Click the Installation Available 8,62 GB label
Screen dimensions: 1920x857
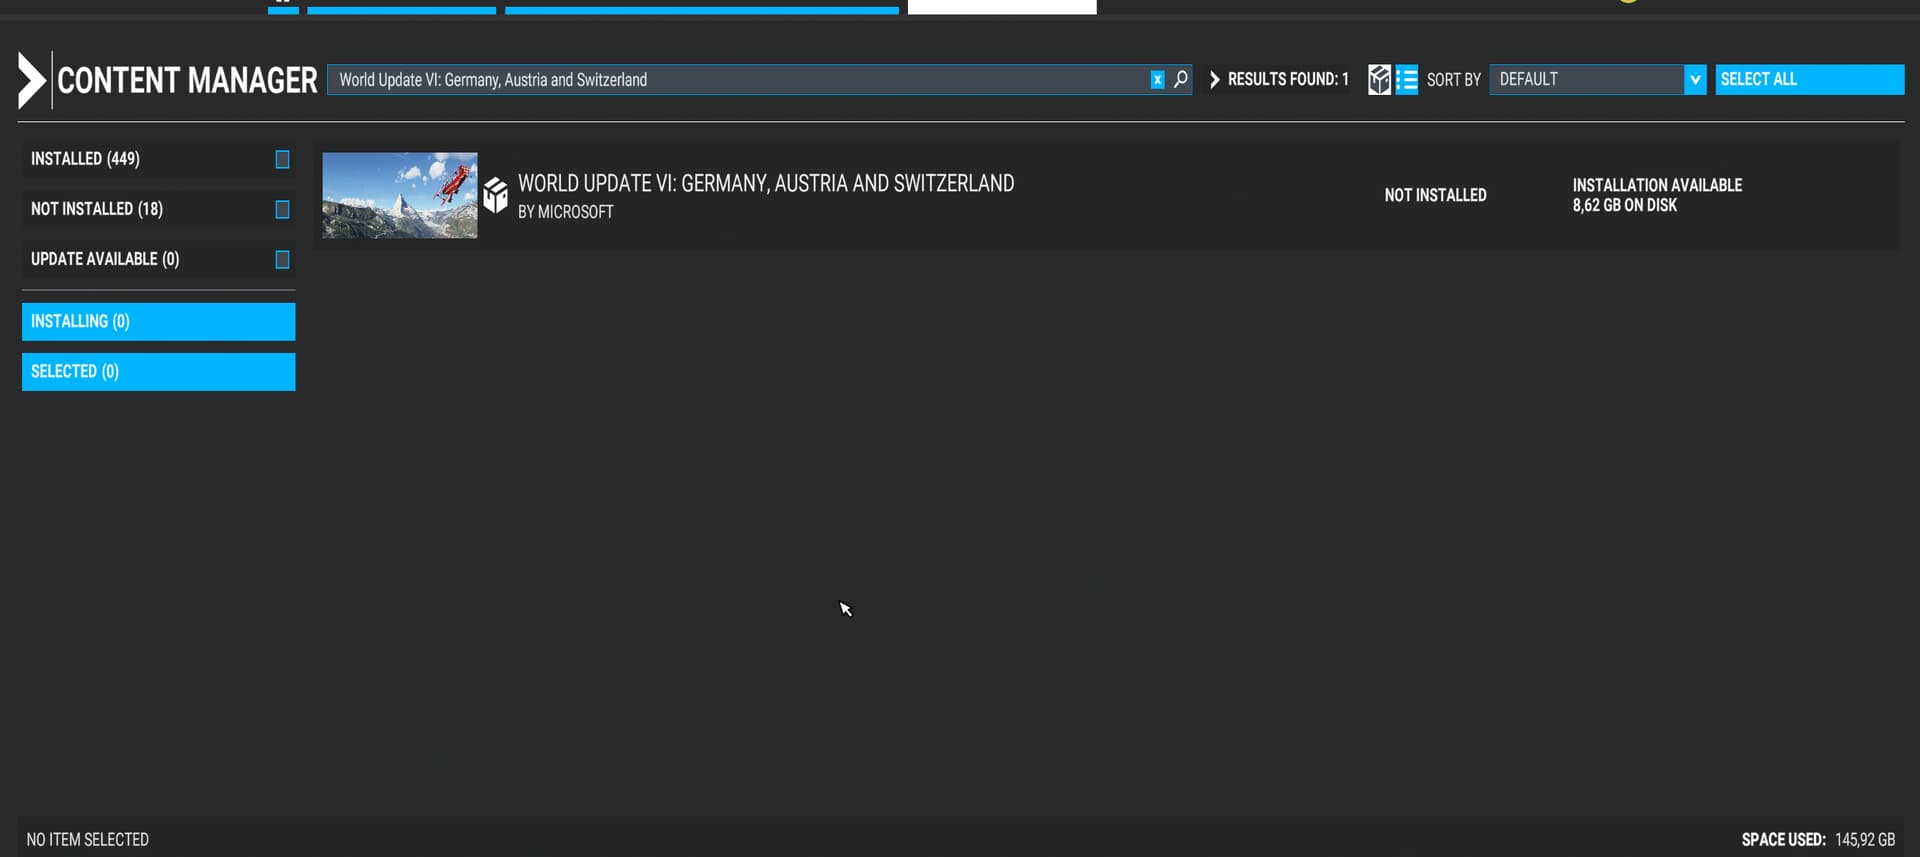[x=1656, y=195]
